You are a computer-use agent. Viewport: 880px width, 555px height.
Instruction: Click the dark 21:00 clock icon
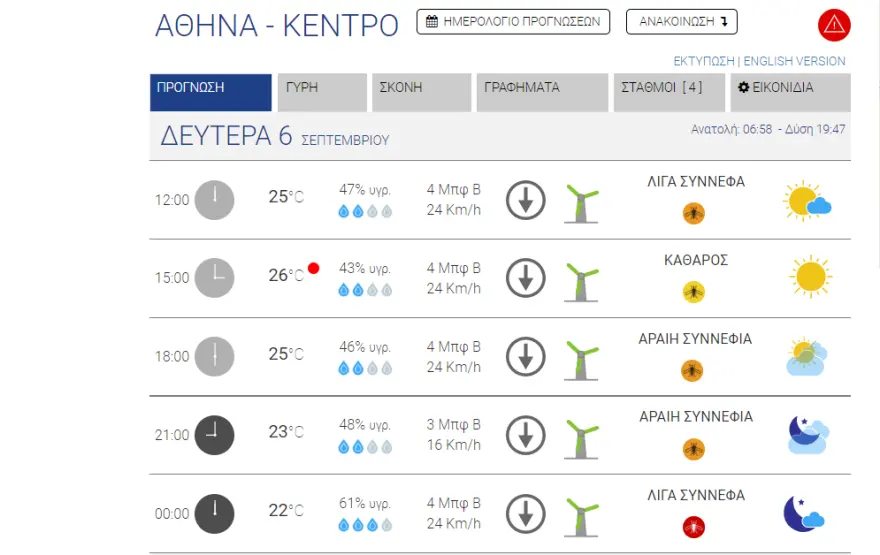click(214, 435)
